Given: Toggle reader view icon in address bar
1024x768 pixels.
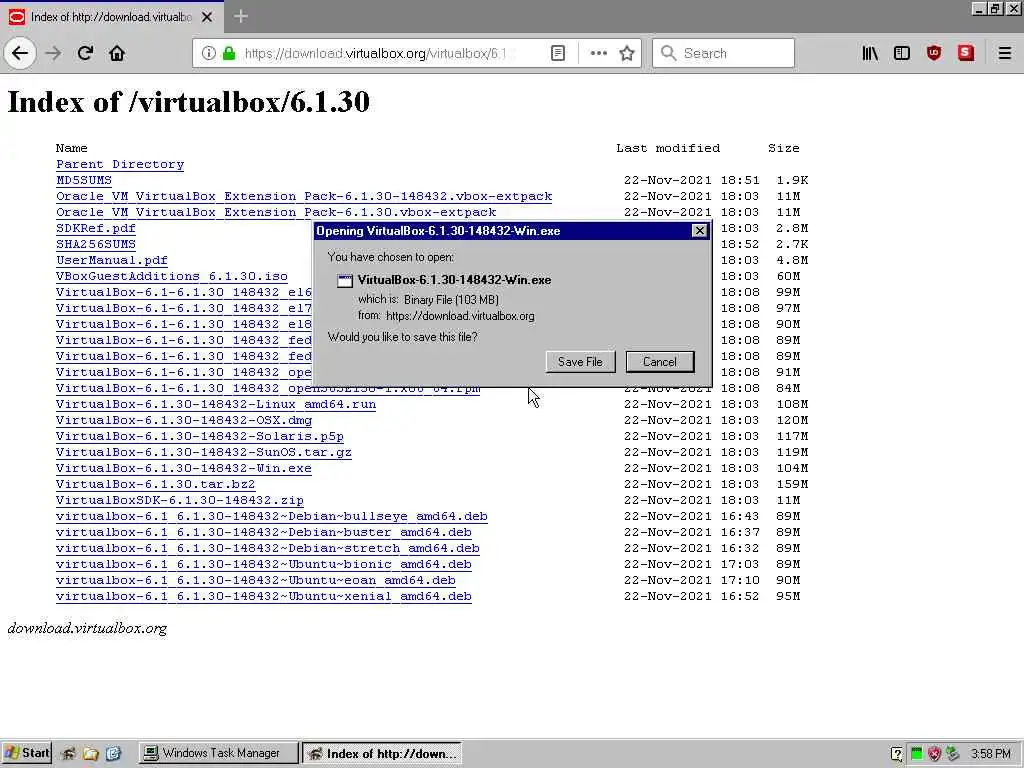Looking at the screenshot, I should 558,53.
